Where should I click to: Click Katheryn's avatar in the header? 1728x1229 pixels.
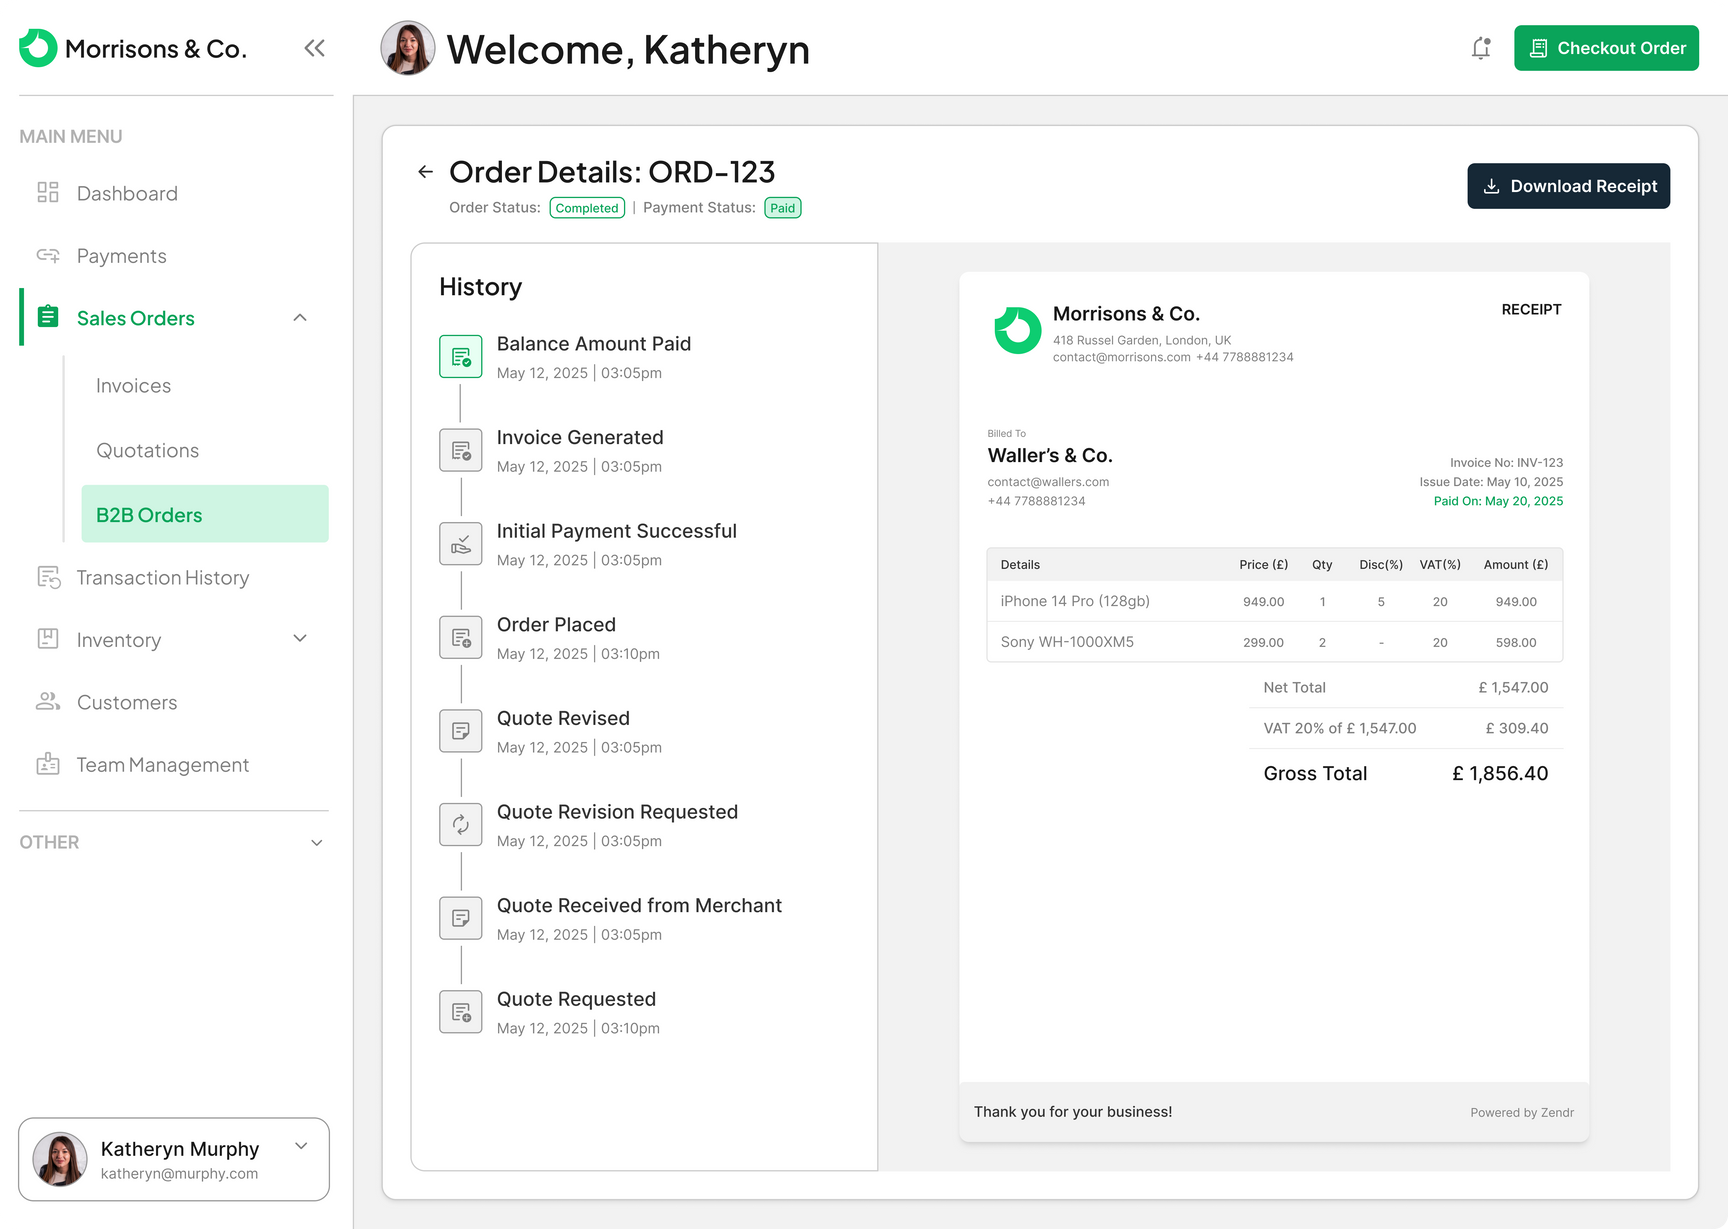pyautogui.click(x=408, y=48)
